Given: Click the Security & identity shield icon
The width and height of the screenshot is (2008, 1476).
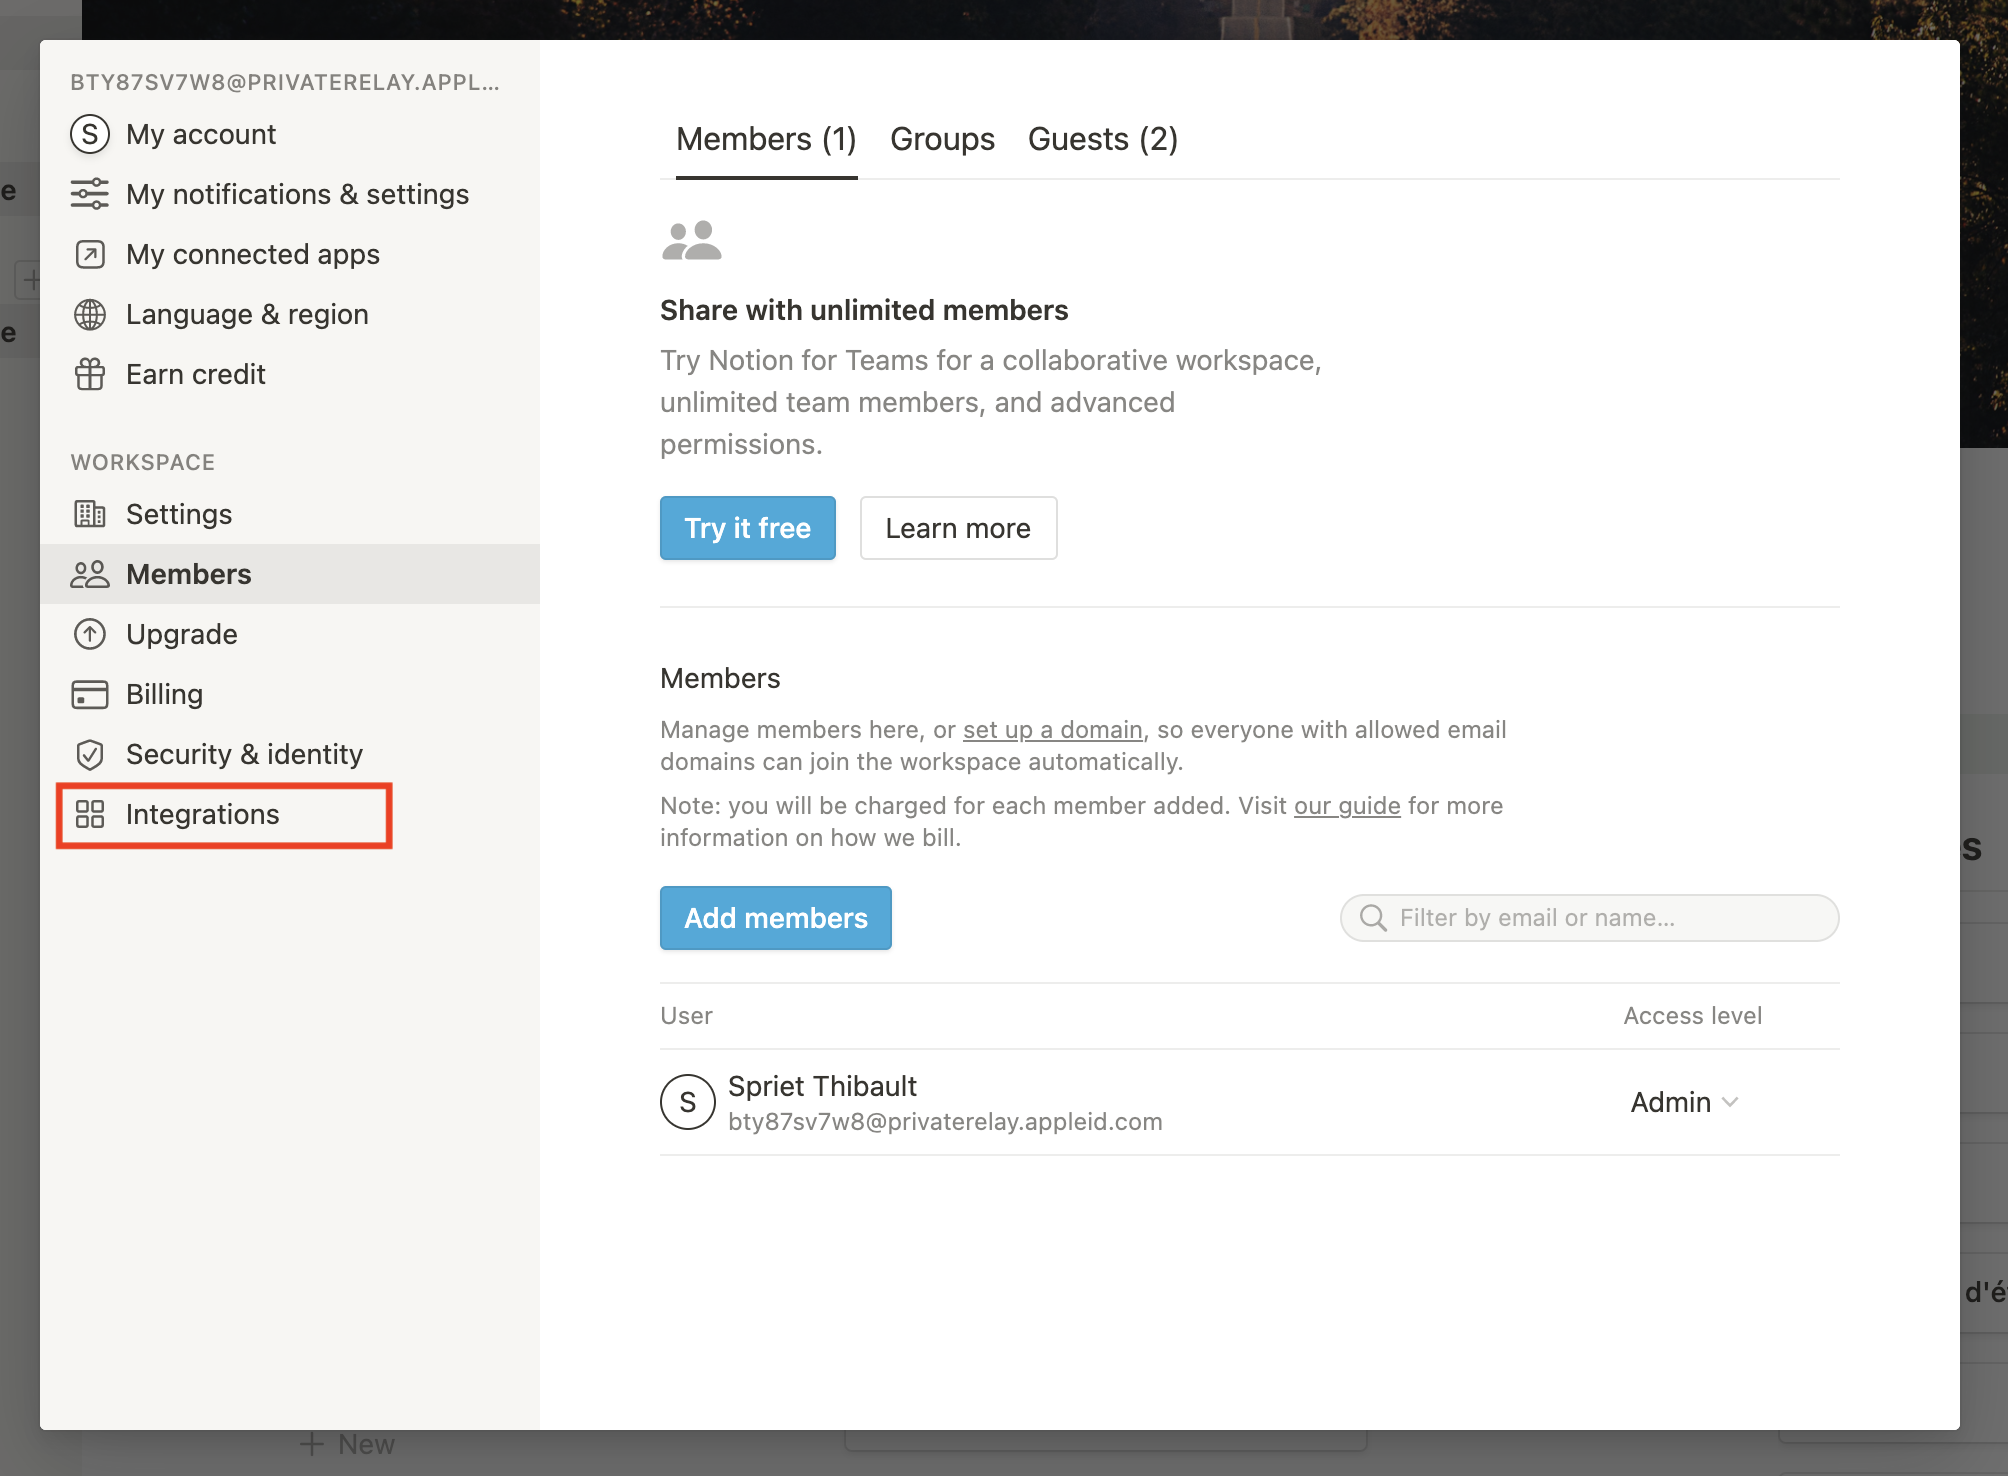Looking at the screenshot, I should pos(90,754).
